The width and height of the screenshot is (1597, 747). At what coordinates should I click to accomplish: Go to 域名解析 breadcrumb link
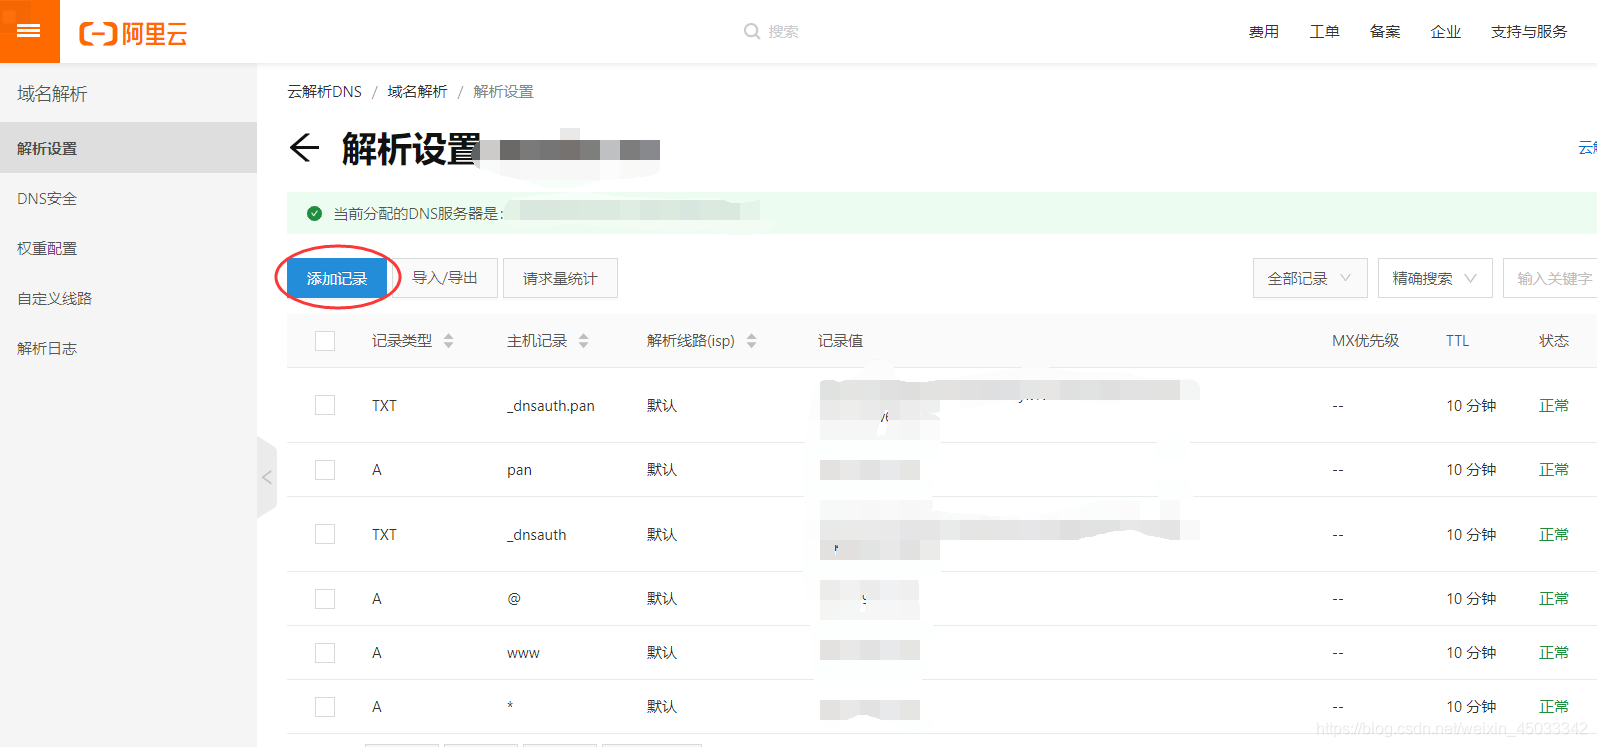[x=417, y=91]
